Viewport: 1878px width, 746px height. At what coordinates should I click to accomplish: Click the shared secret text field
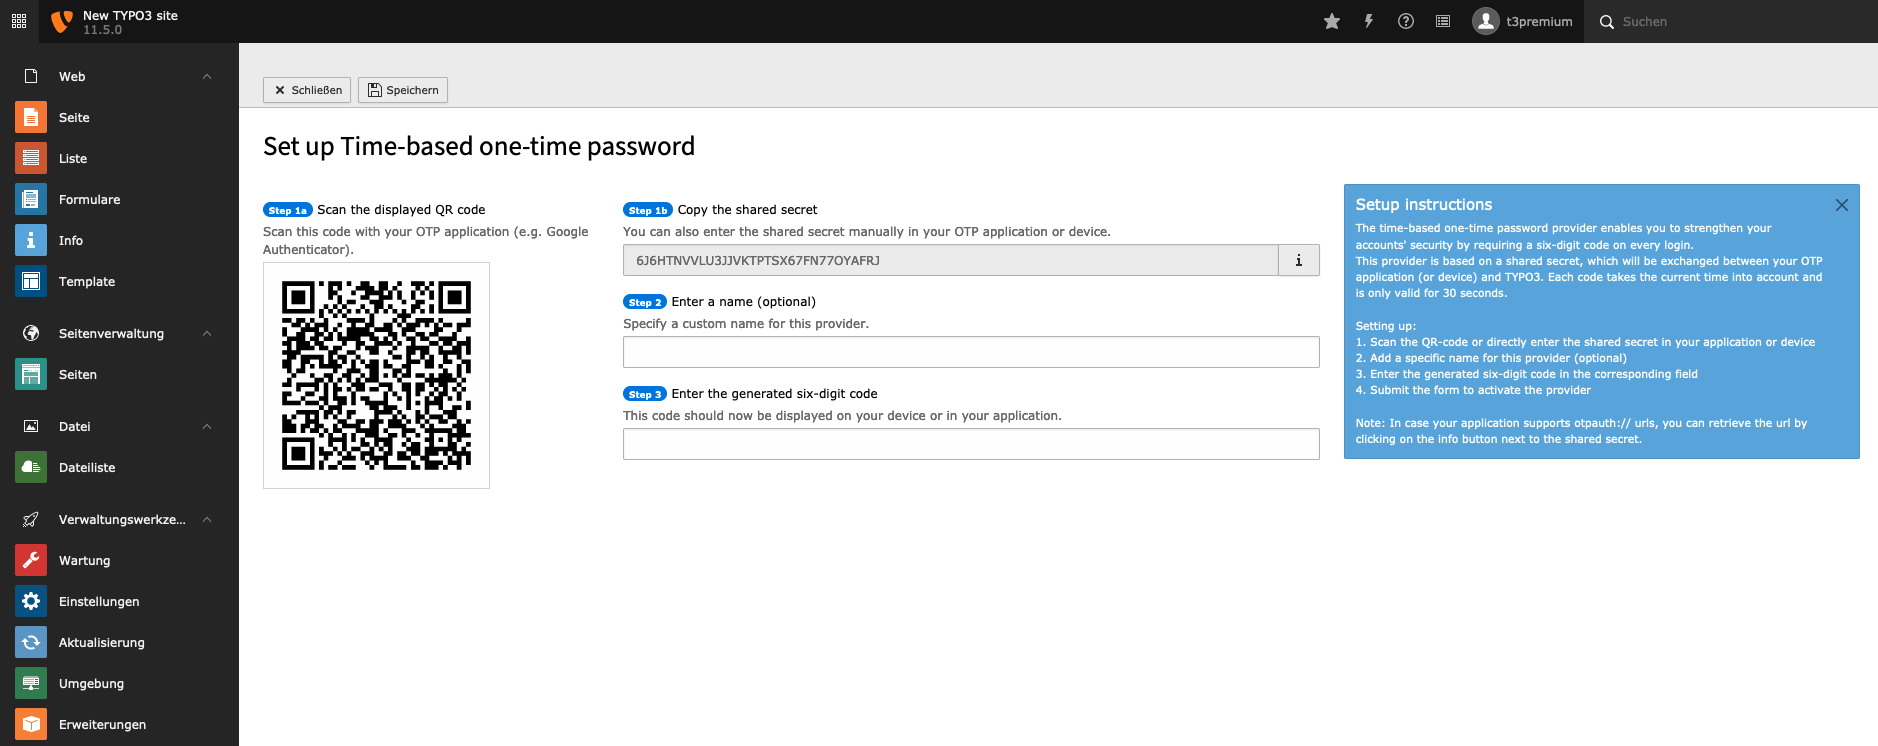pos(950,260)
